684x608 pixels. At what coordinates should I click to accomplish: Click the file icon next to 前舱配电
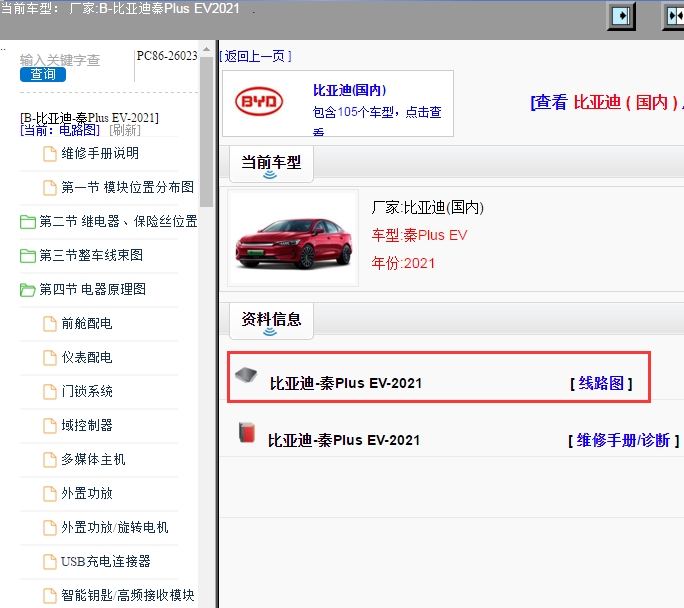(50, 324)
